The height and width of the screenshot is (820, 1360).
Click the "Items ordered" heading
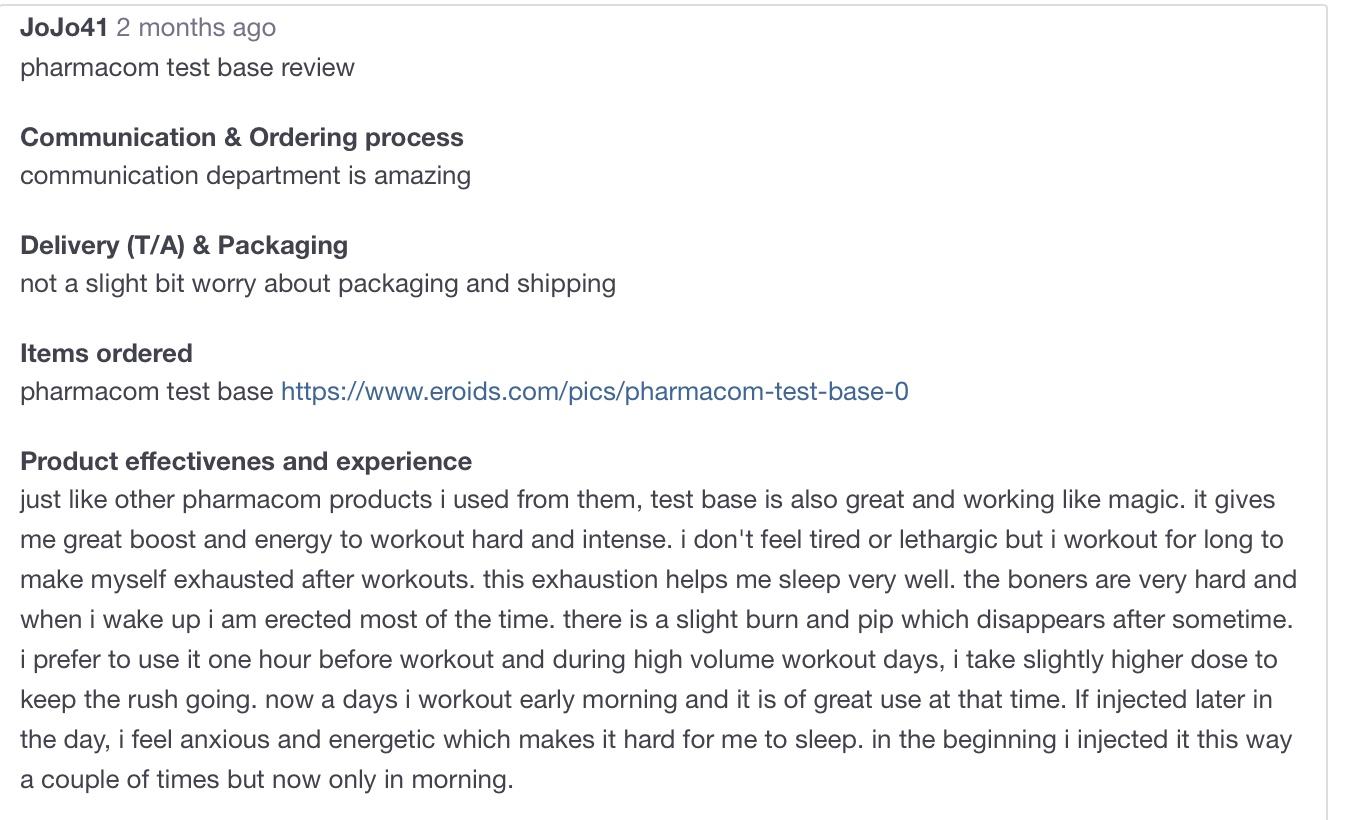click(x=106, y=353)
